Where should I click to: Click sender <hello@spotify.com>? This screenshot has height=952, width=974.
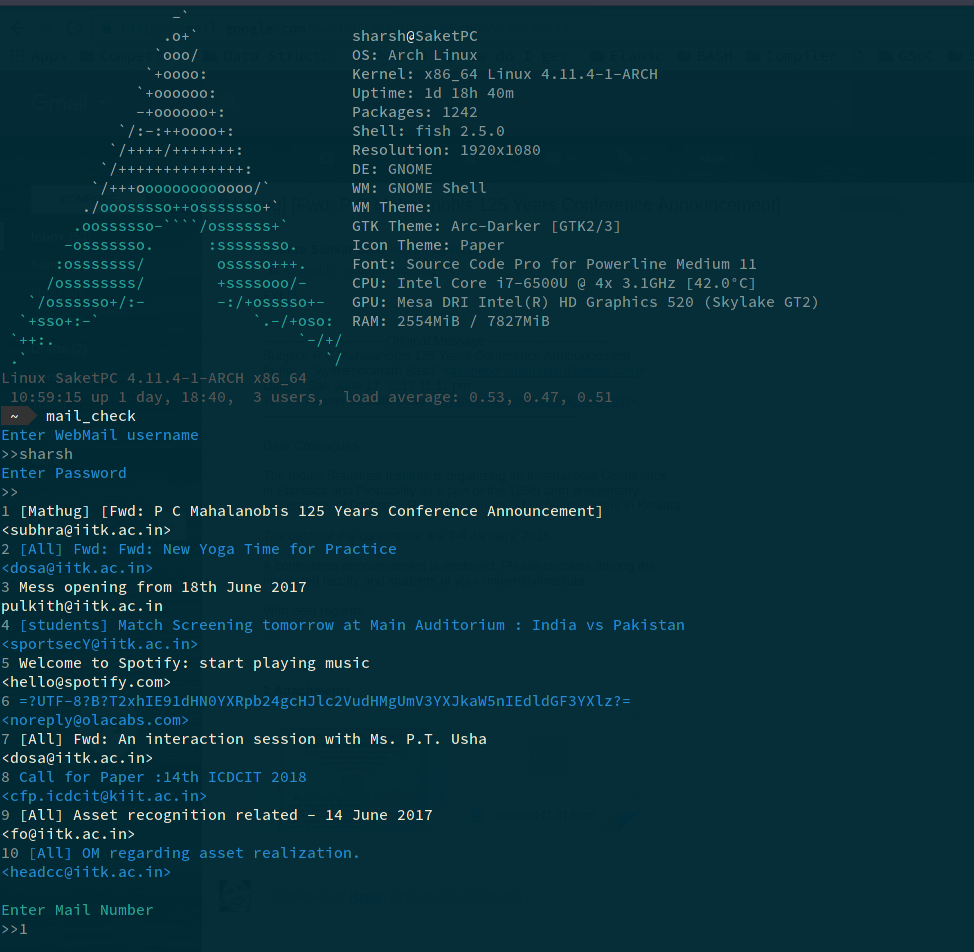[86, 682]
